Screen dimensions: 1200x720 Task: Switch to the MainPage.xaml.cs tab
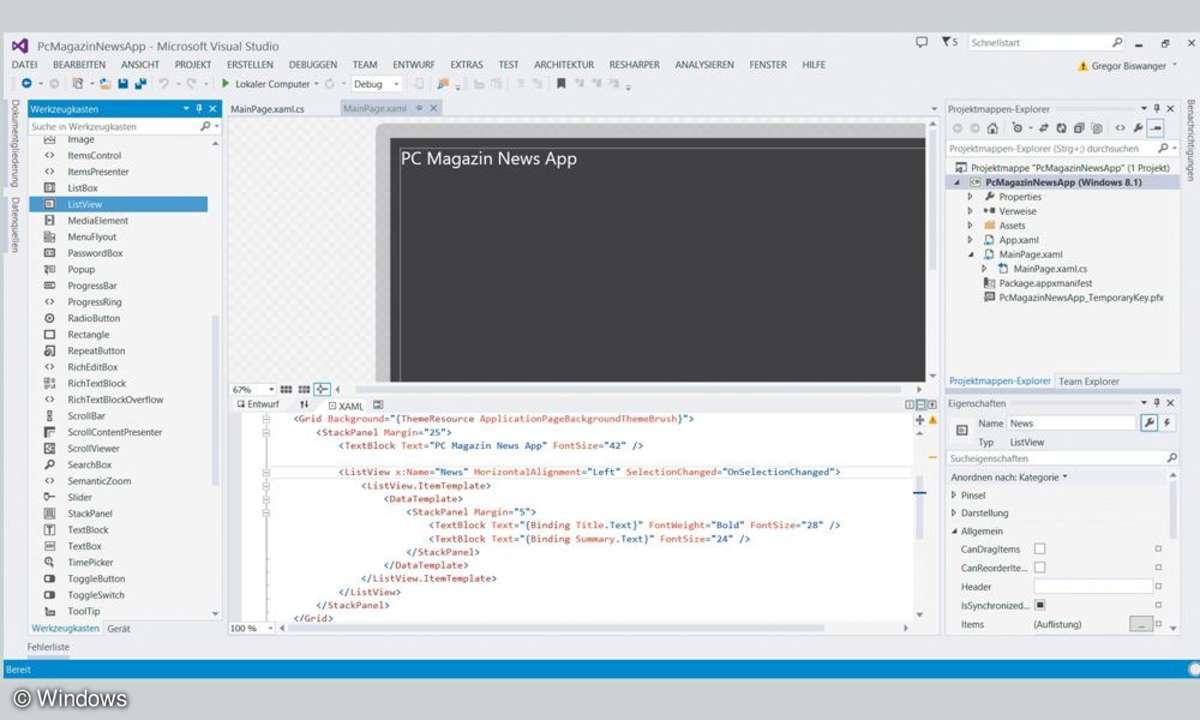(x=267, y=109)
